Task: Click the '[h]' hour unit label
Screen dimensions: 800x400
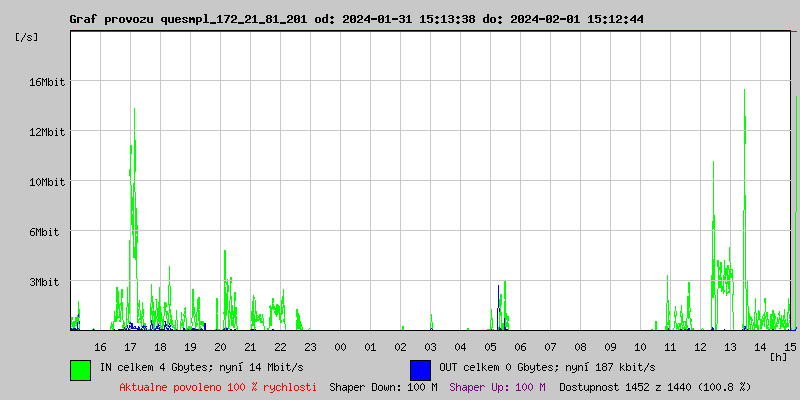Action: pyautogui.click(x=778, y=356)
